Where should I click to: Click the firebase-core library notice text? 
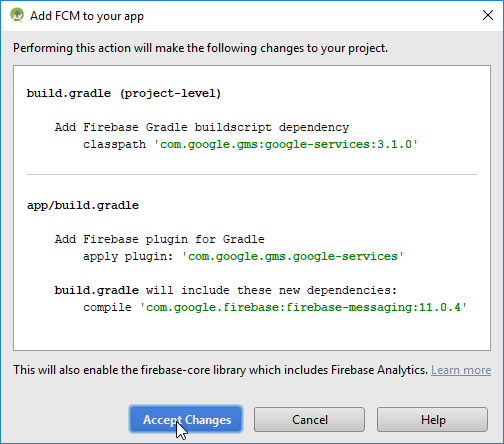tap(220, 370)
